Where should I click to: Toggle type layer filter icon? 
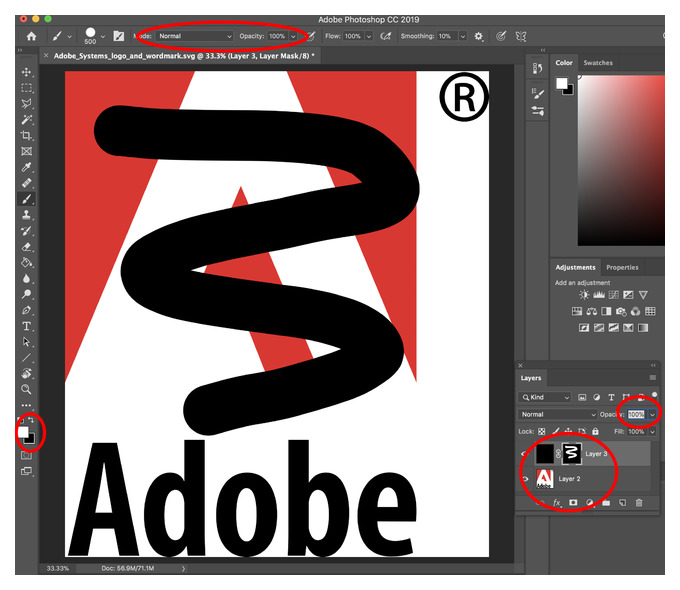click(x=611, y=397)
